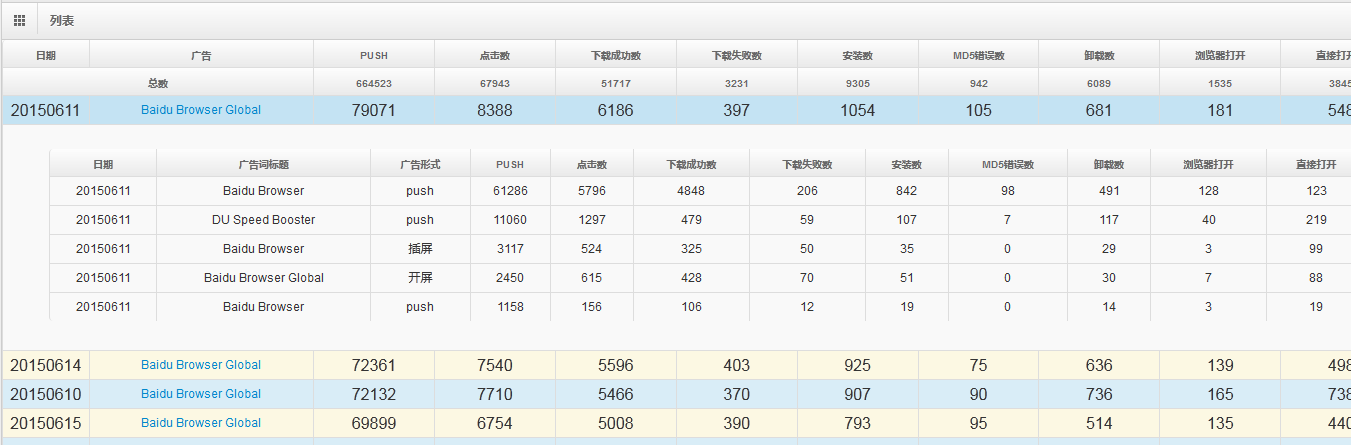Click the inner 直接打开 column header

(1316, 164)
